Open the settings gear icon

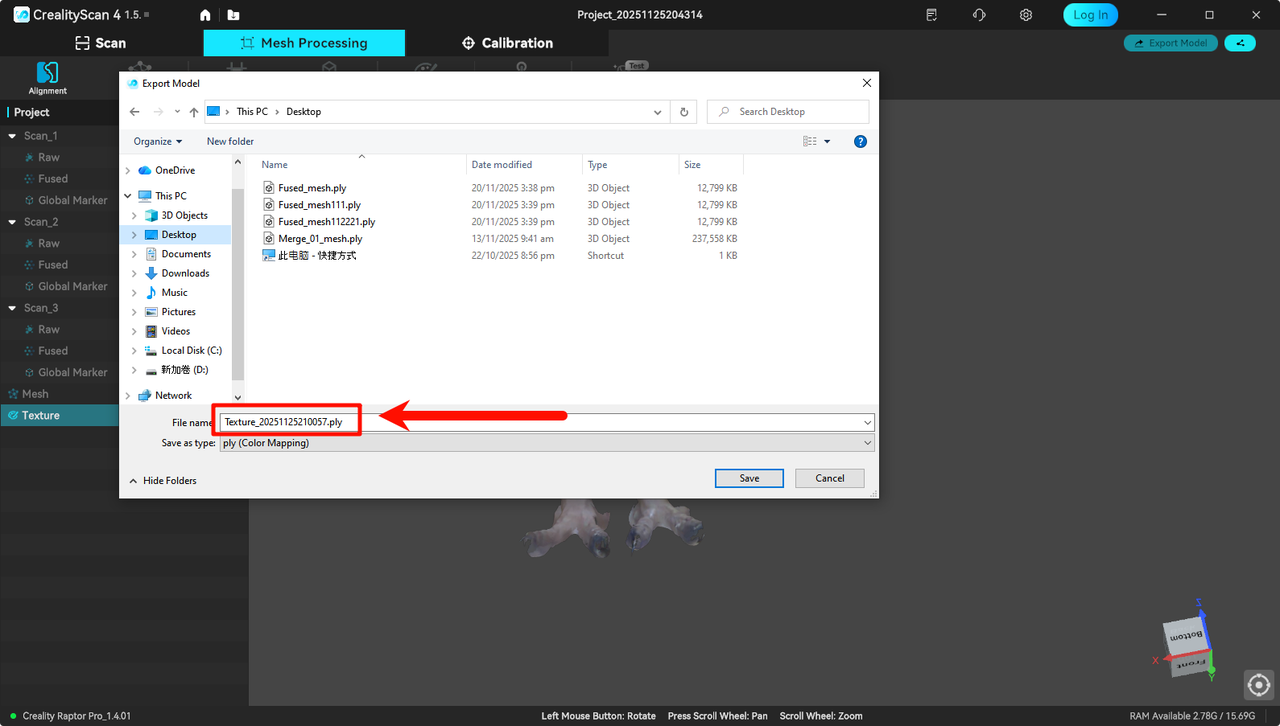(x=1026, y=15)
